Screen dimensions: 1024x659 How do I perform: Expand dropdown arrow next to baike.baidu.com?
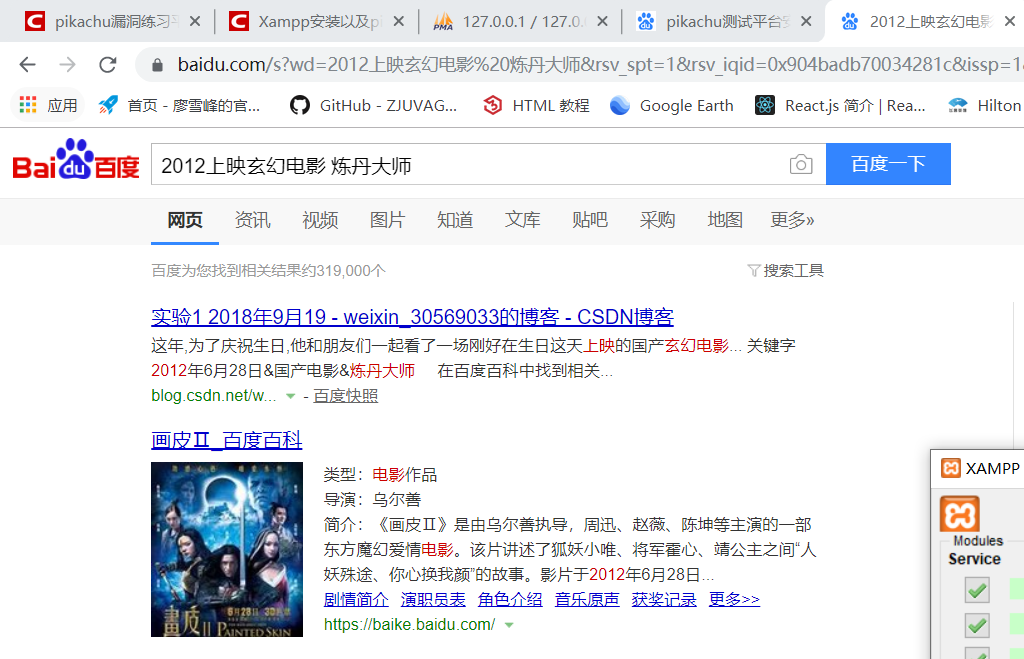[x=509, y=625]
